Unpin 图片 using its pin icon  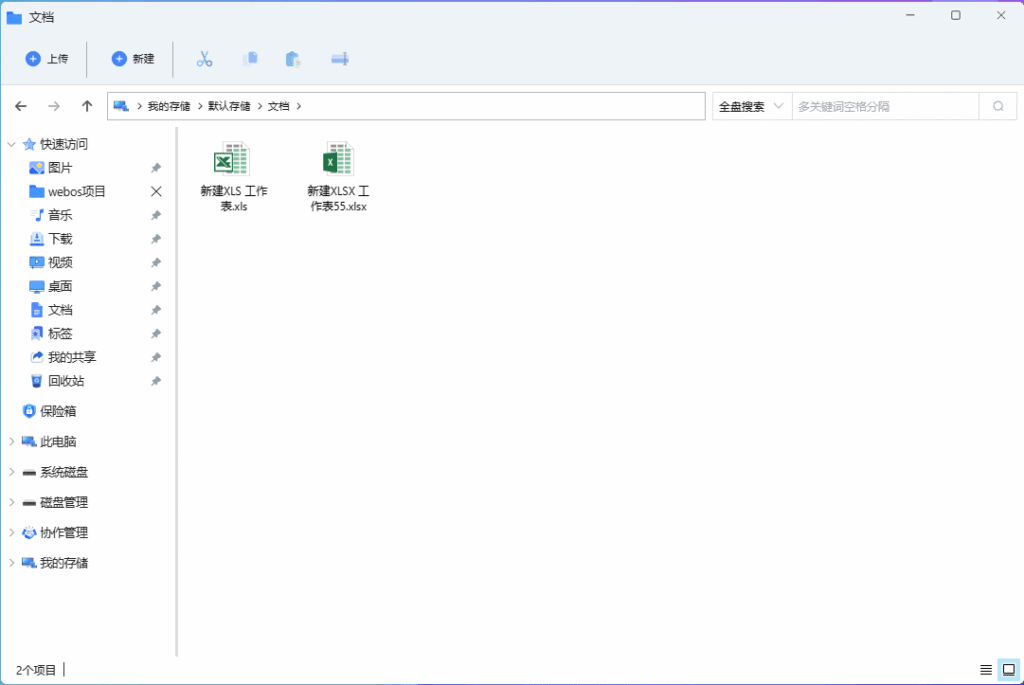click(155, 167)
